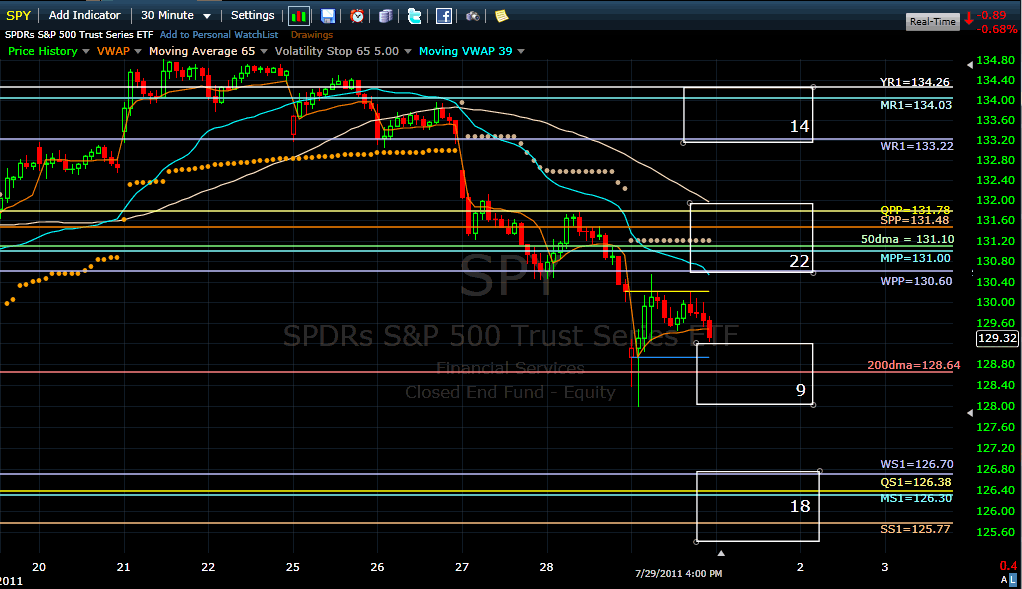Click the triangle marker on the date axis
Screen dimensions: 1022x589
tap(721, 553)
